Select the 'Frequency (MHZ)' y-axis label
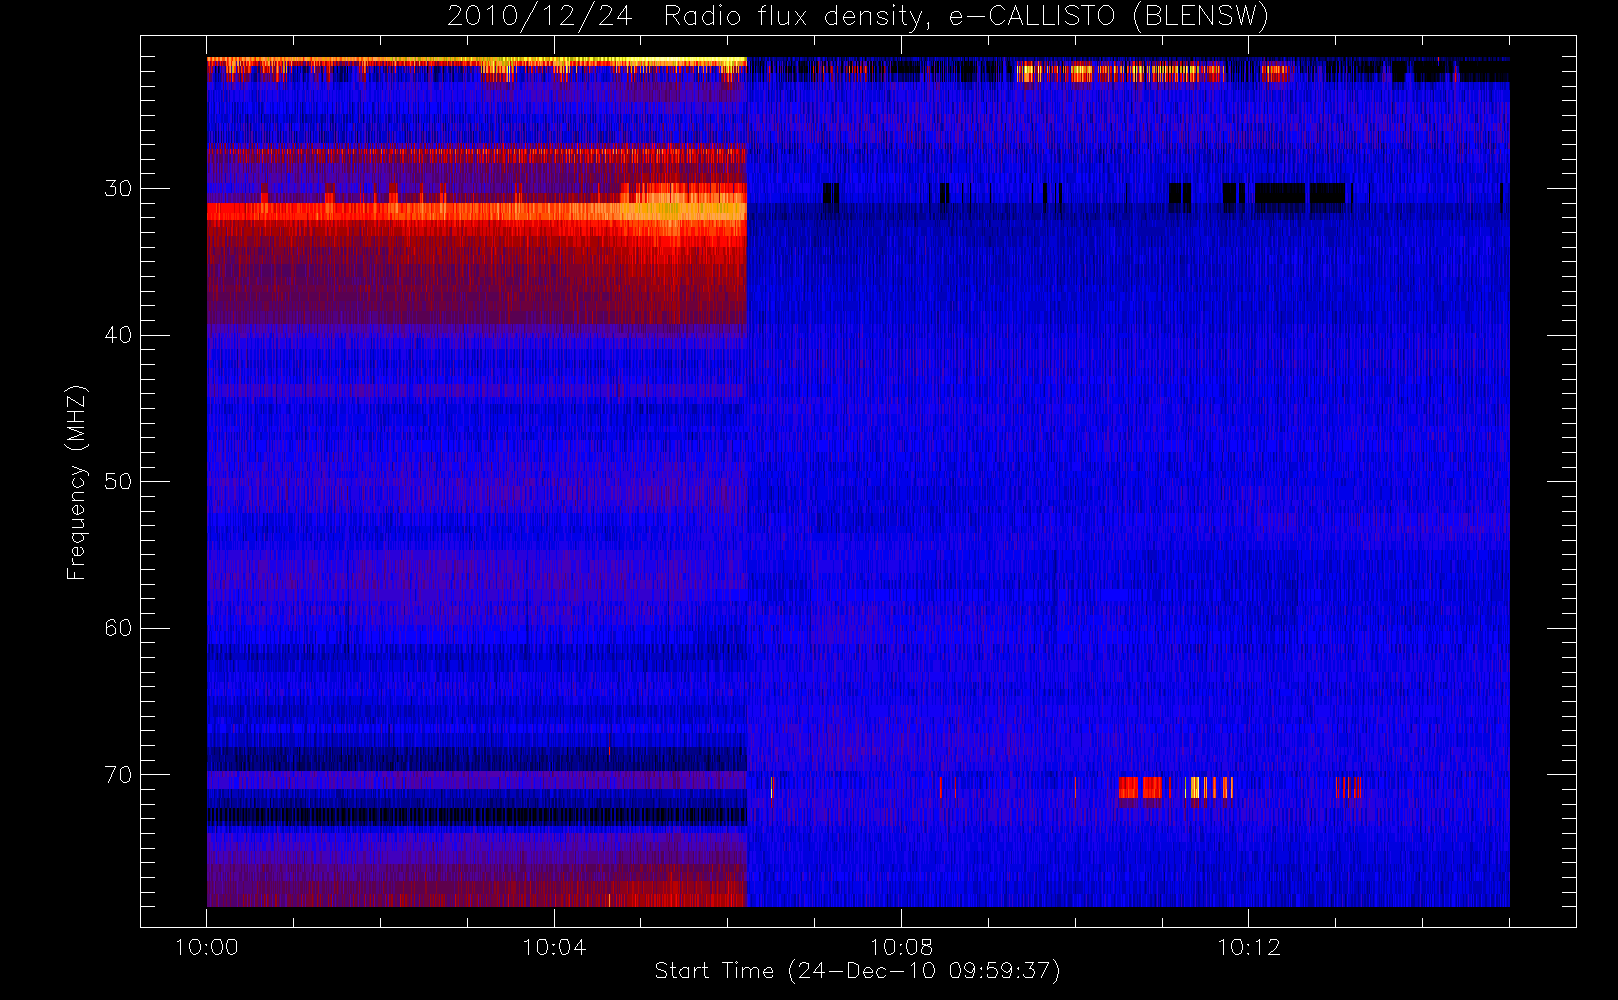The image size is (1618, 1000). point(77,482)
